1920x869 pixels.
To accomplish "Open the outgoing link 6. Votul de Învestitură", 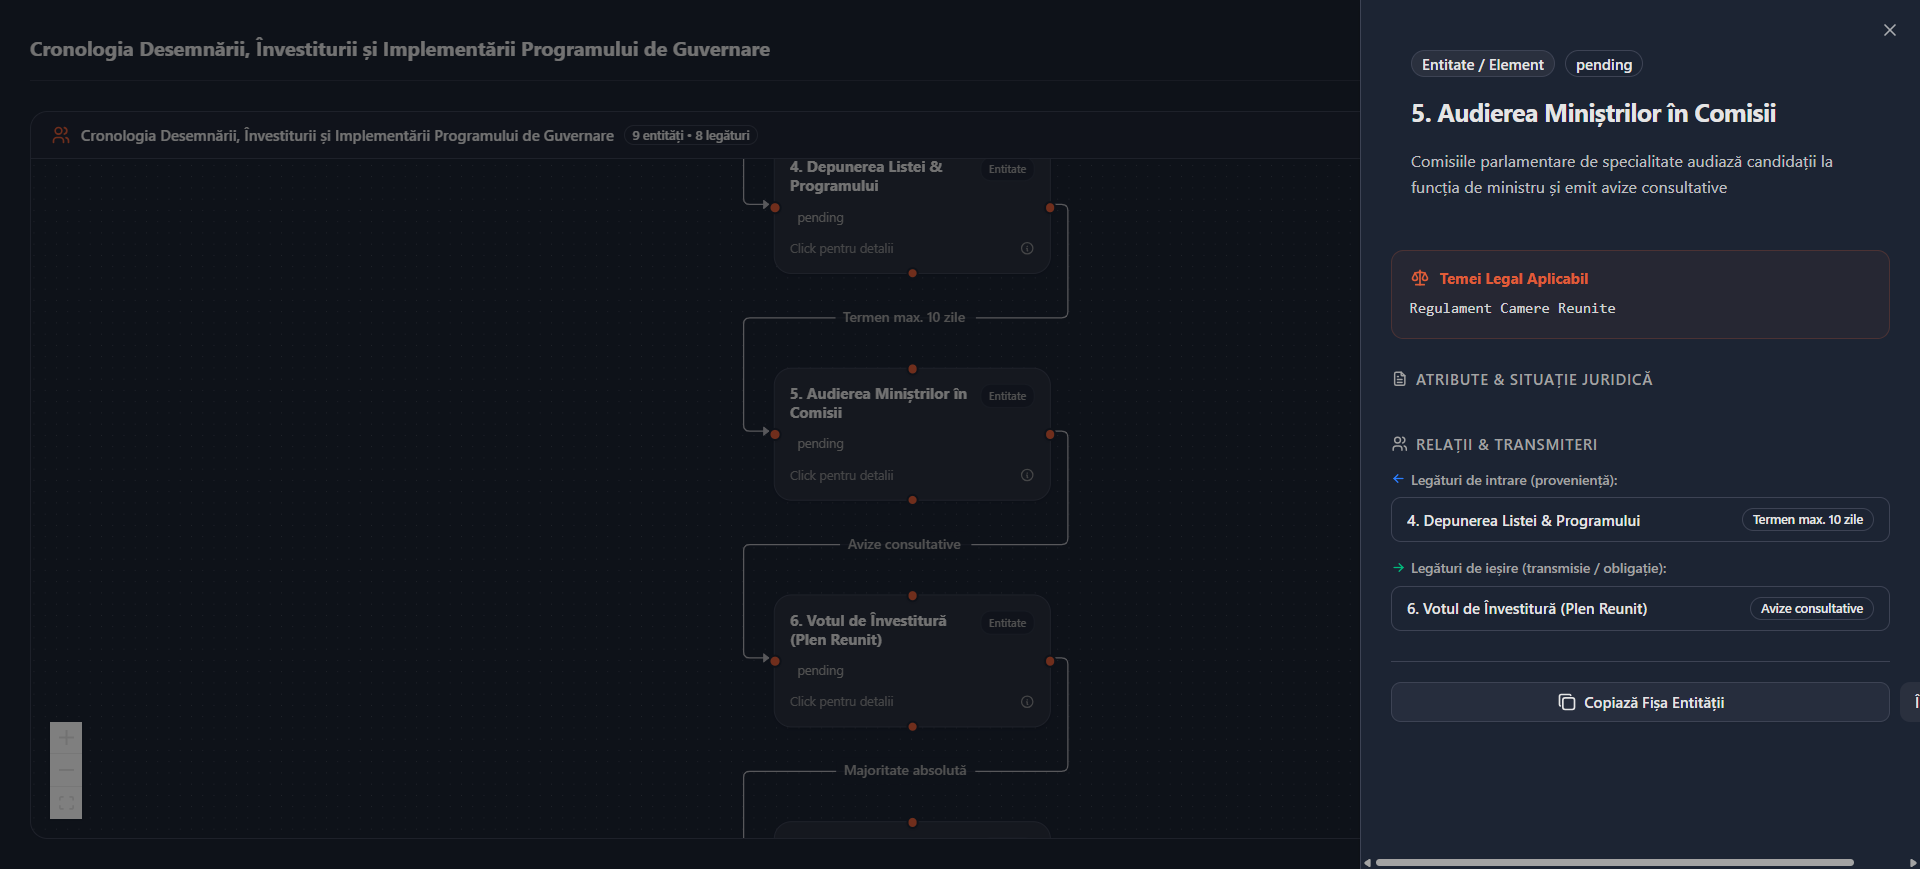I will [1640, 609].
